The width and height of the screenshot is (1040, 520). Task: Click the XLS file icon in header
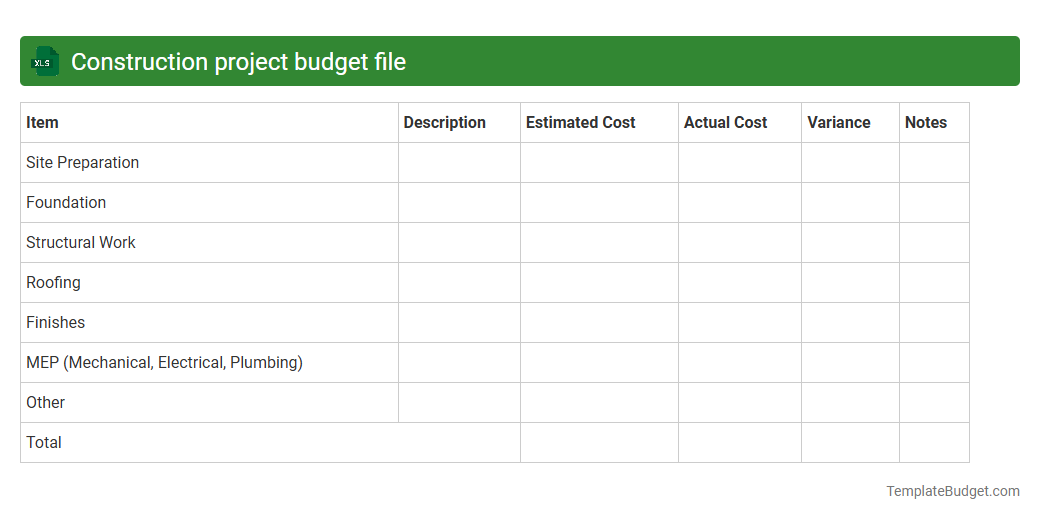pos(45,61)
